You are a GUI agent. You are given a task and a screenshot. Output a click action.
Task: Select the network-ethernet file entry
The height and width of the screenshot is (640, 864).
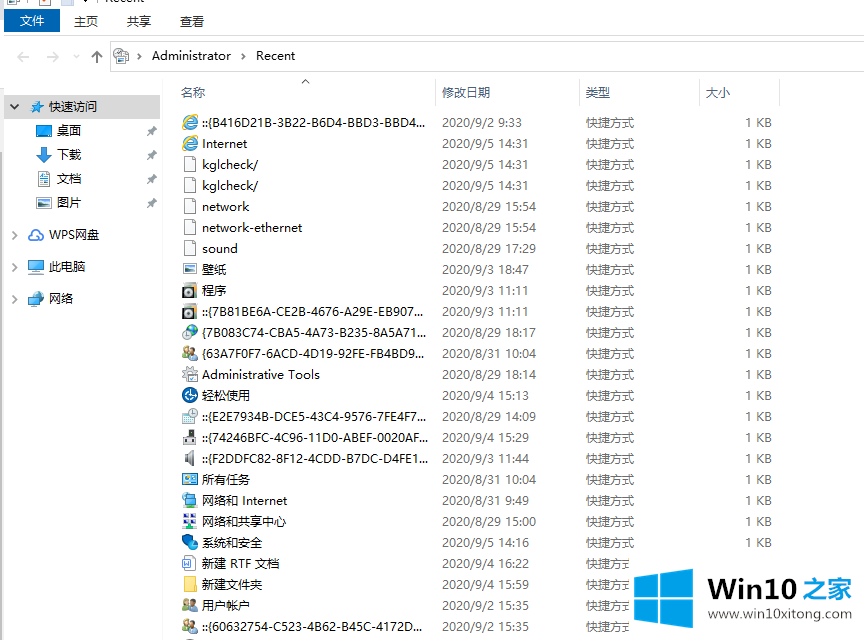(252, 228)
